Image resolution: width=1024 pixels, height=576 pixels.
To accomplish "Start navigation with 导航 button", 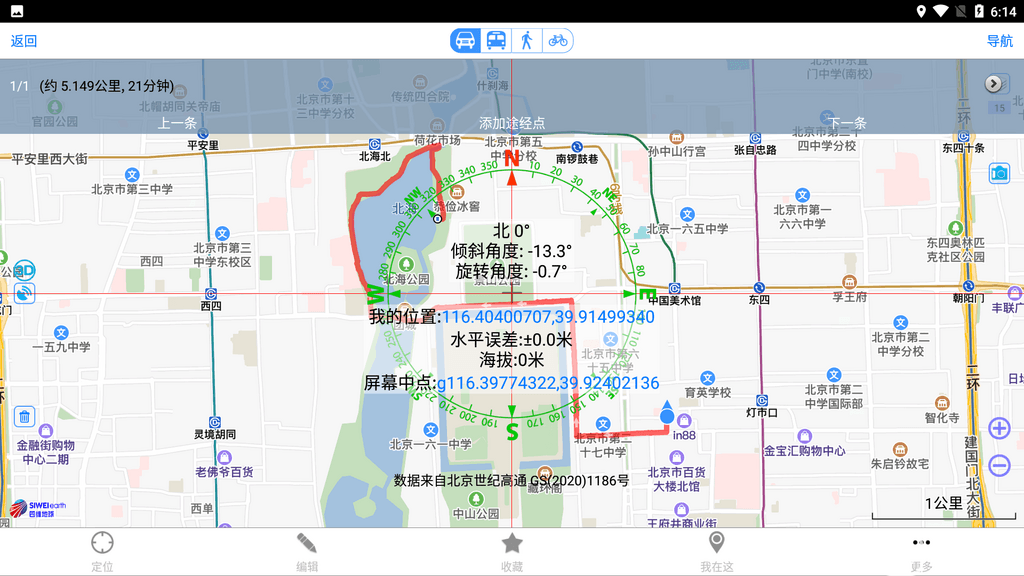I will point(999,41).
